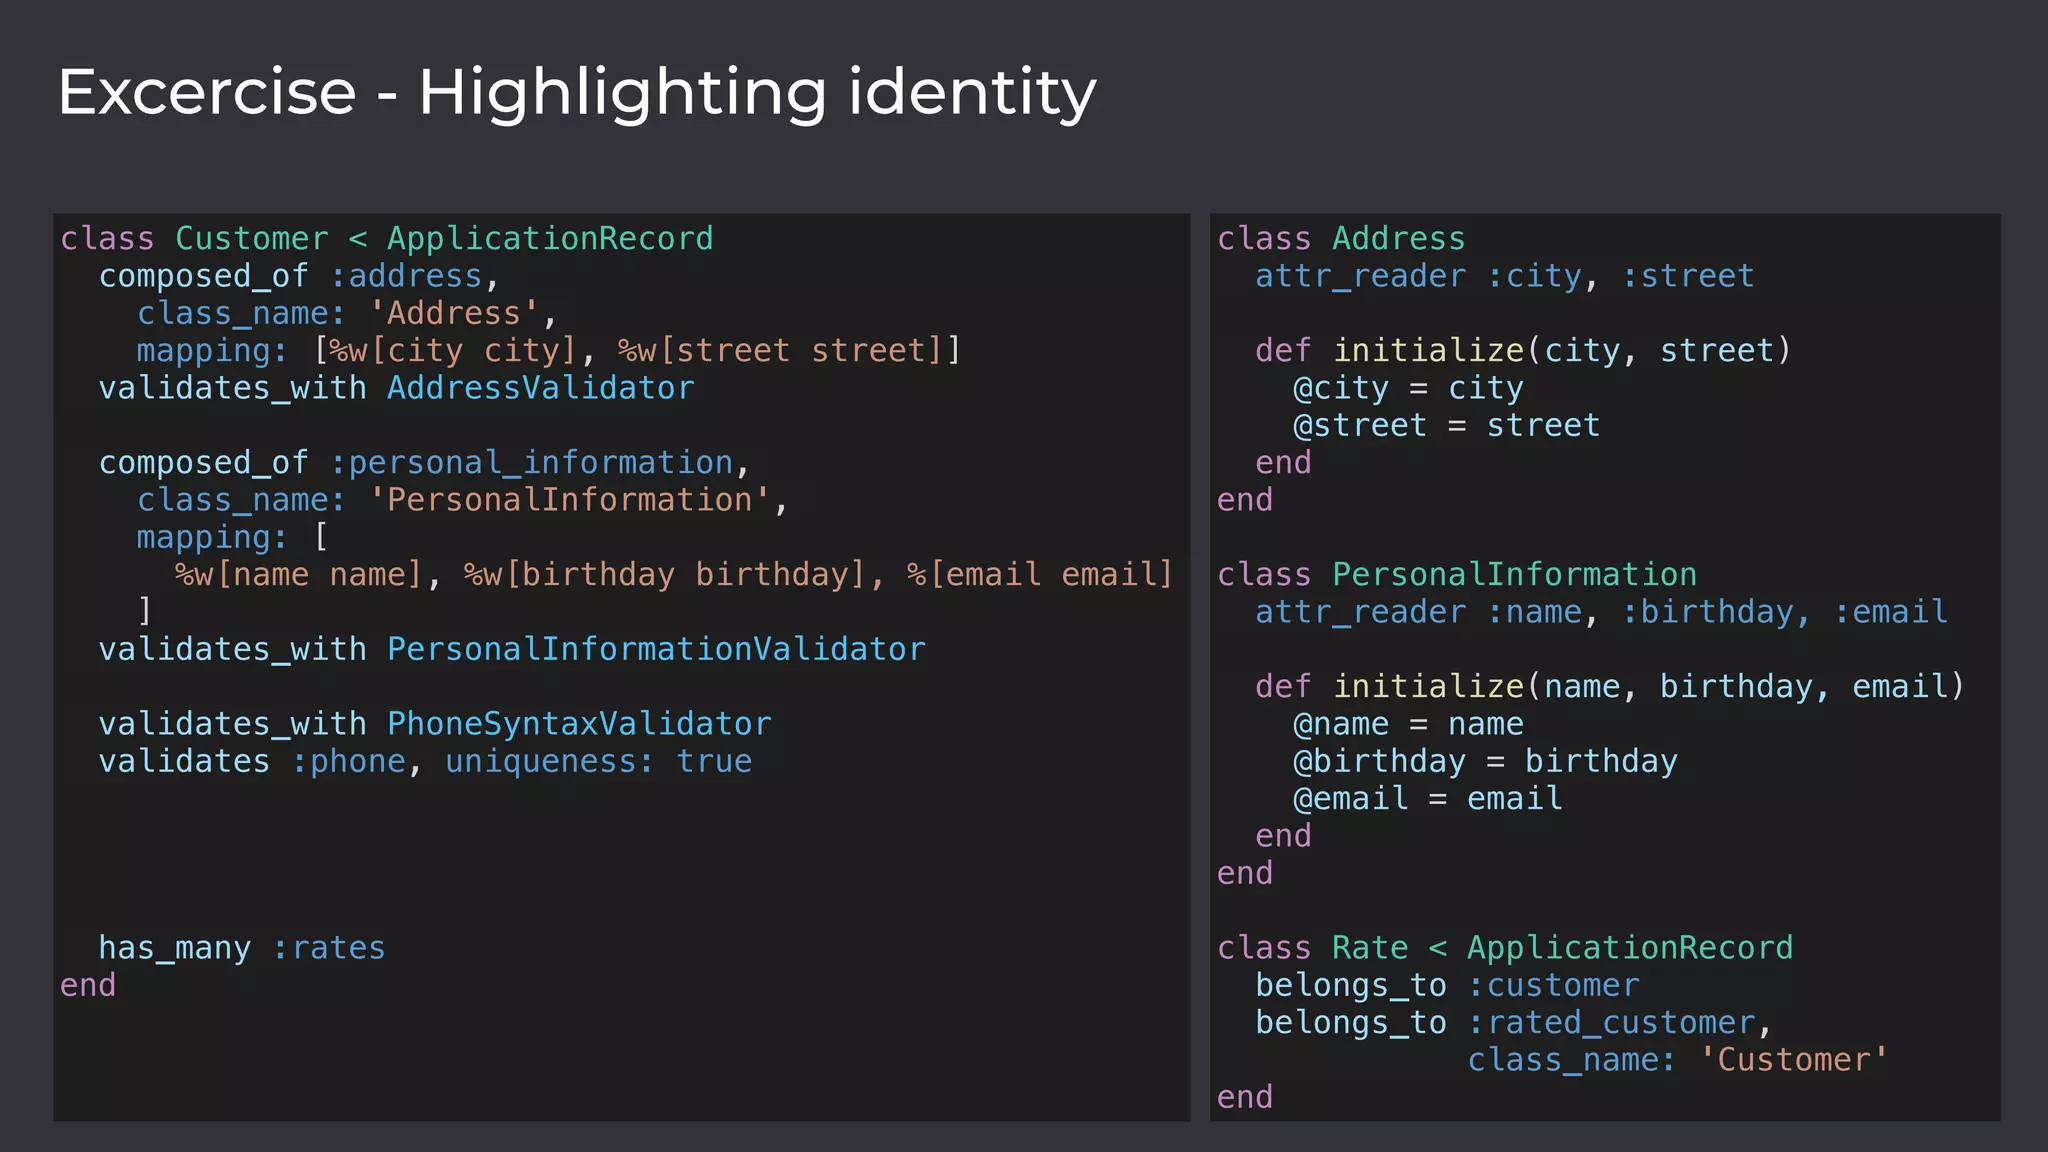Viewport: 2048px width, 1152px height.
Task: Click the line '@name = name'
Action: coord(1408,725)
